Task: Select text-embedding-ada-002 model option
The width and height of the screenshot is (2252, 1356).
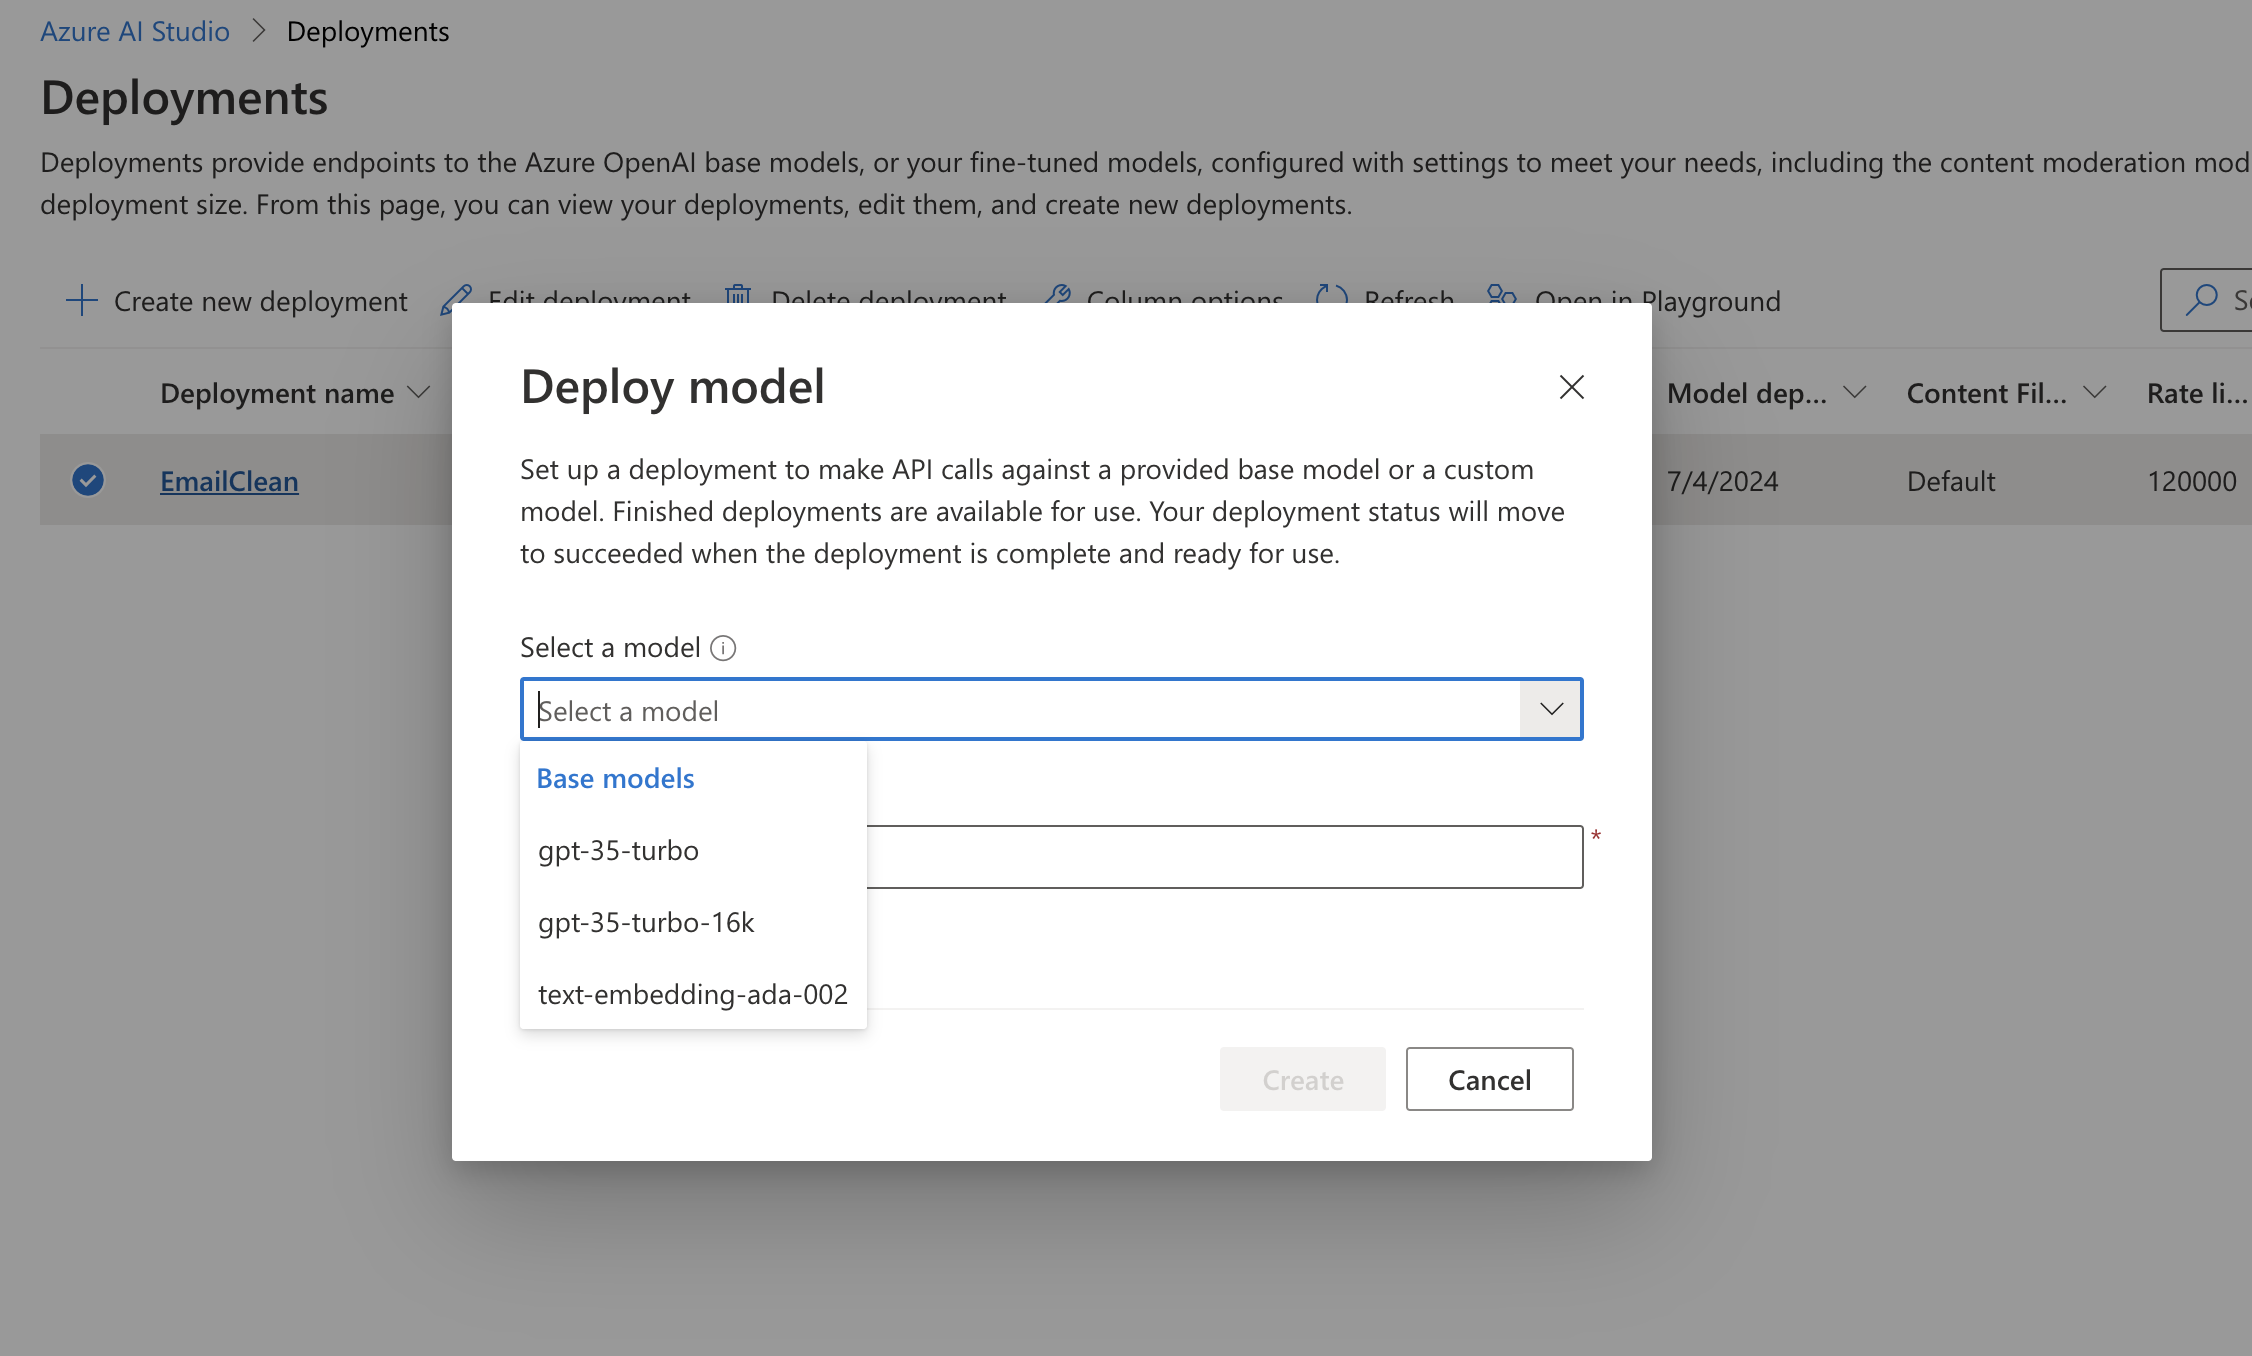Action: 692,995
